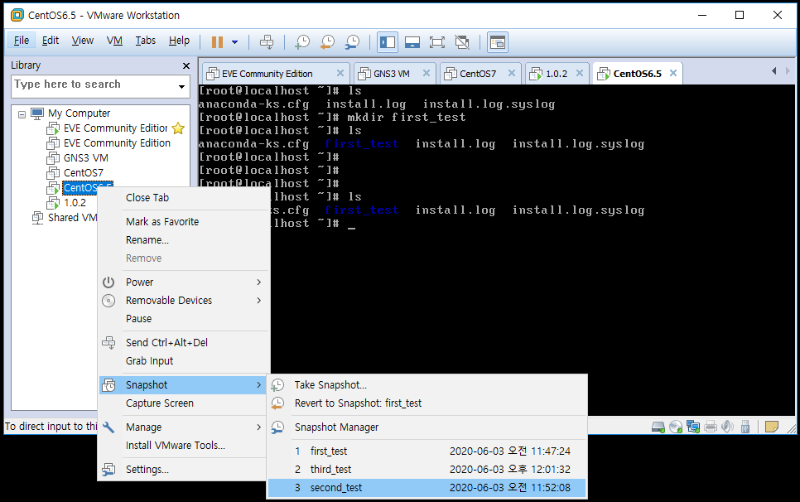Open the Edit menu
This screenshot has height=502, width=800.
[50, 40]
